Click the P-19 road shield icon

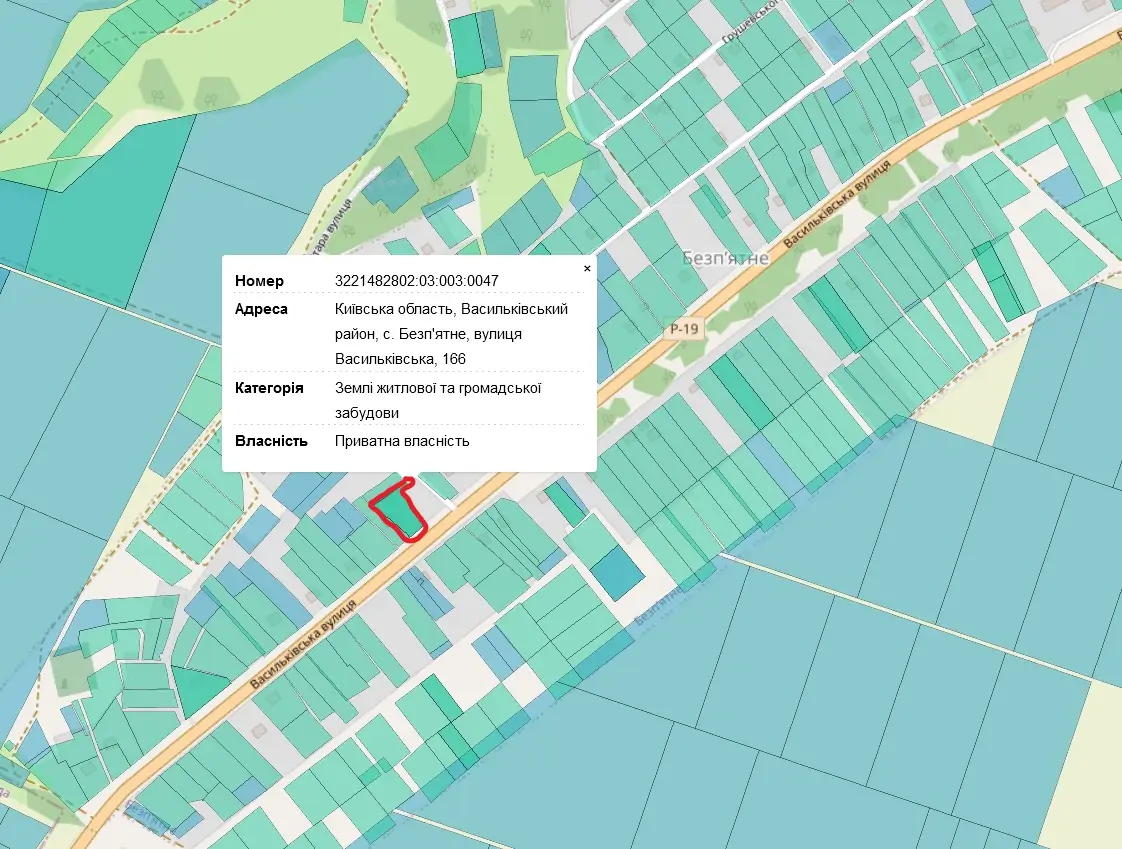pos(683,329)
